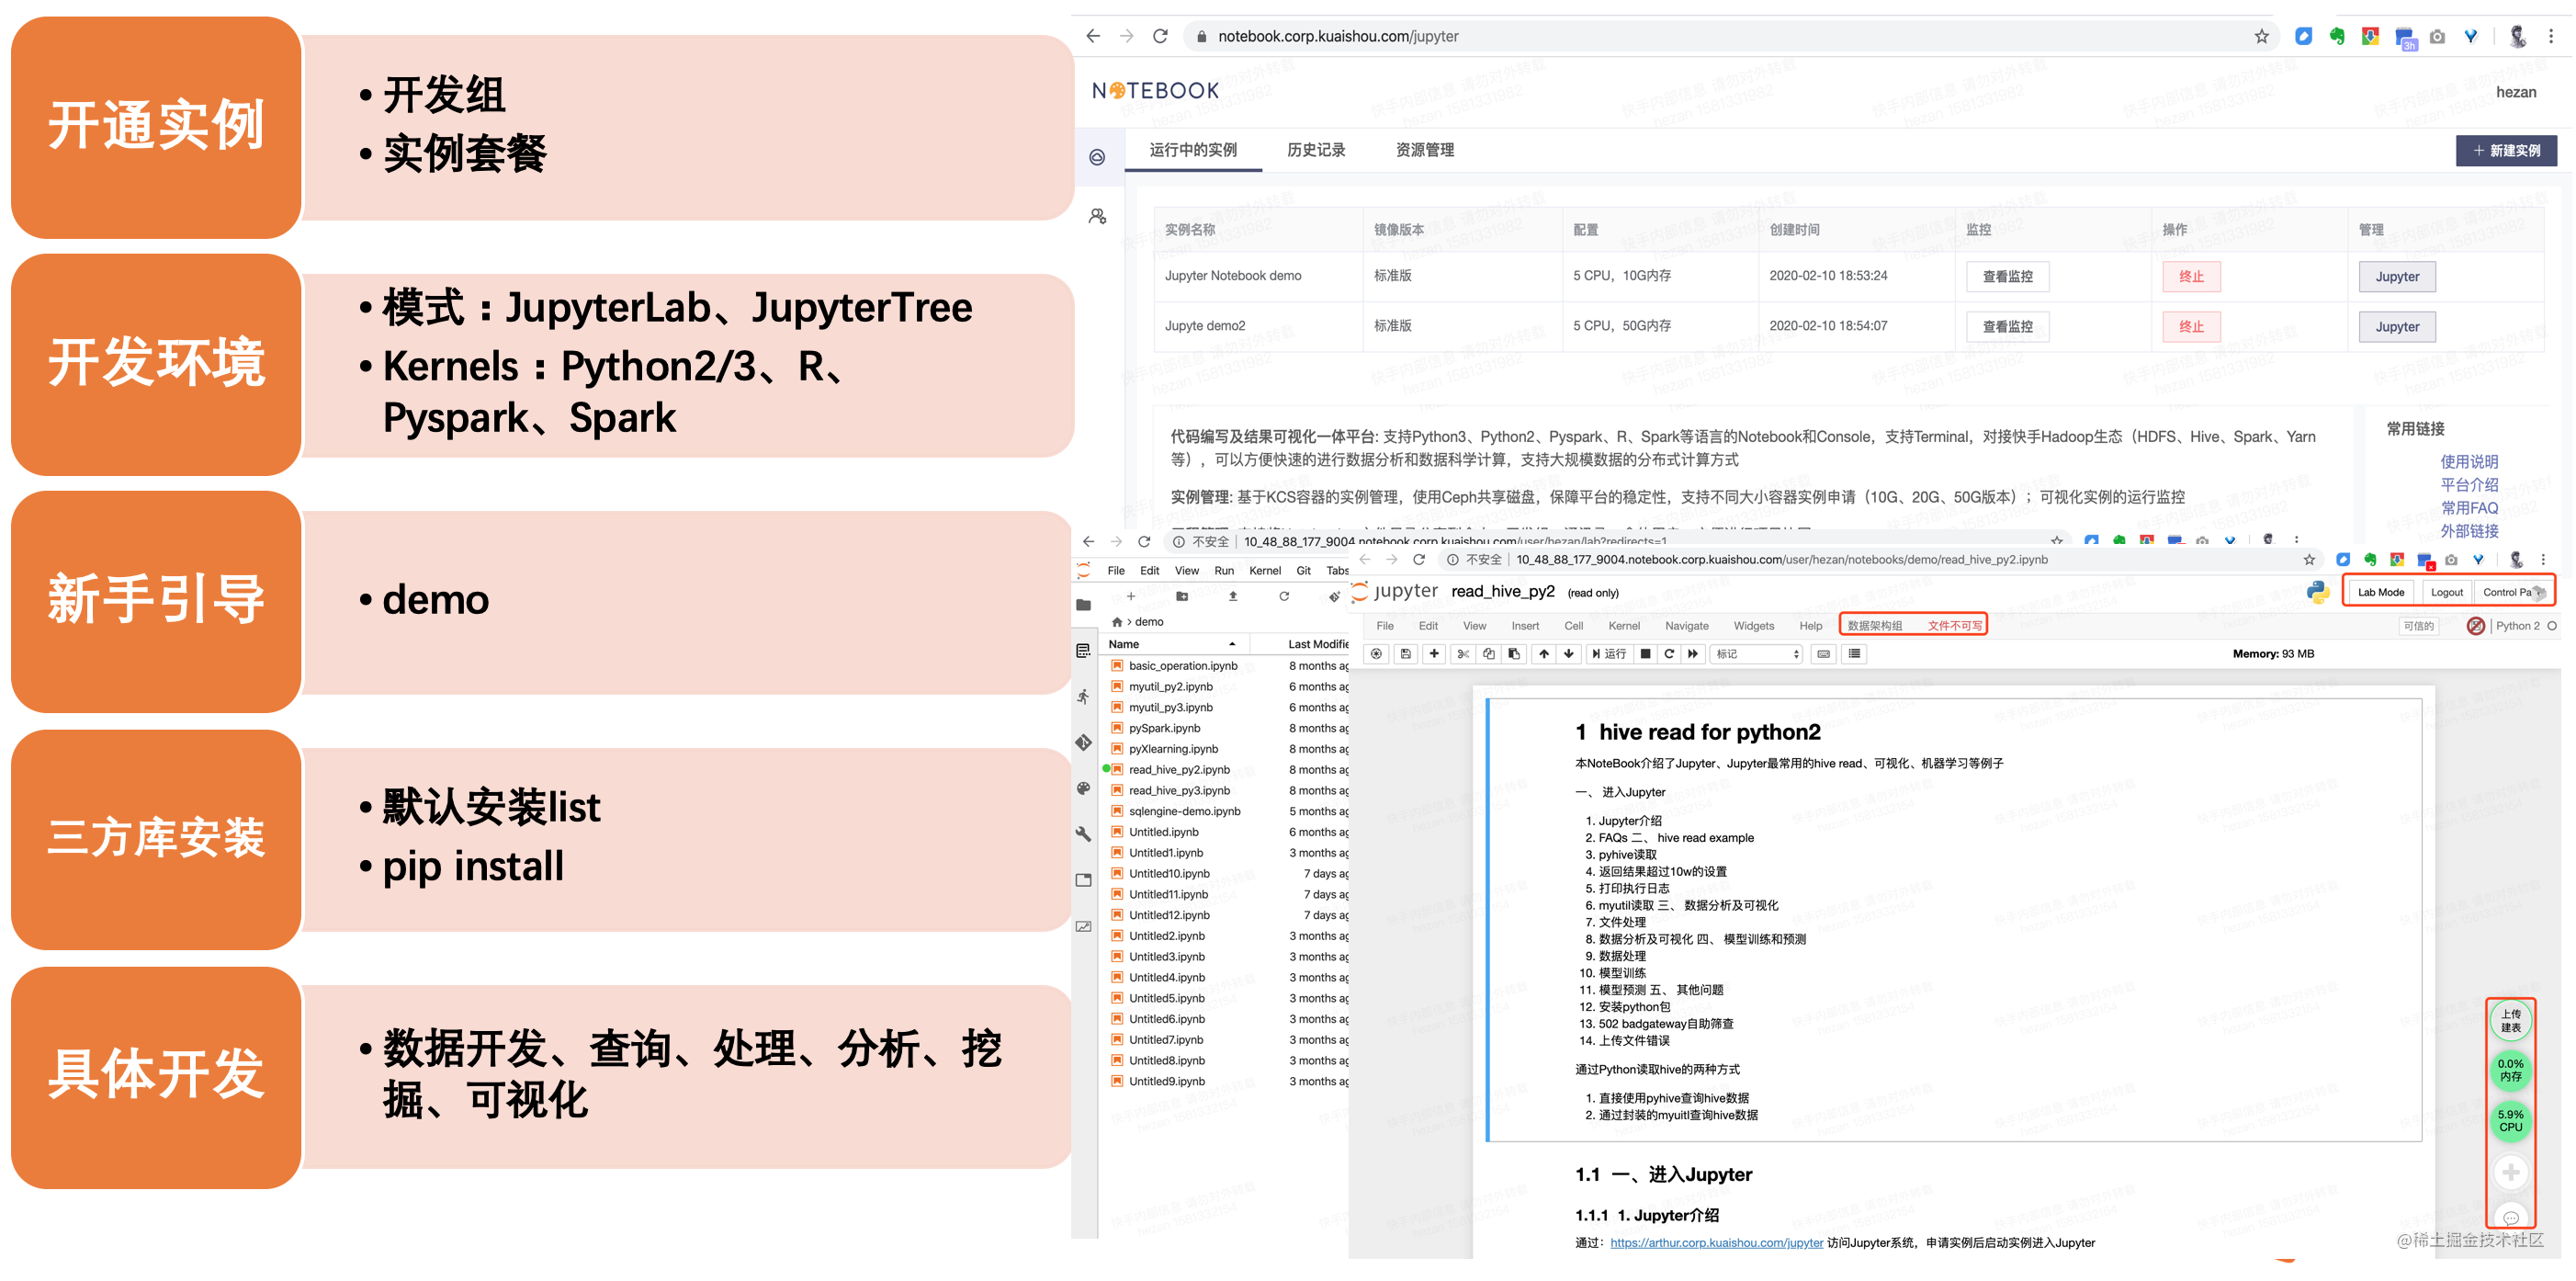Switch to the 资源管理 tab
The width and height of the screenshot is (2576, 1281).
point(1425,150)
